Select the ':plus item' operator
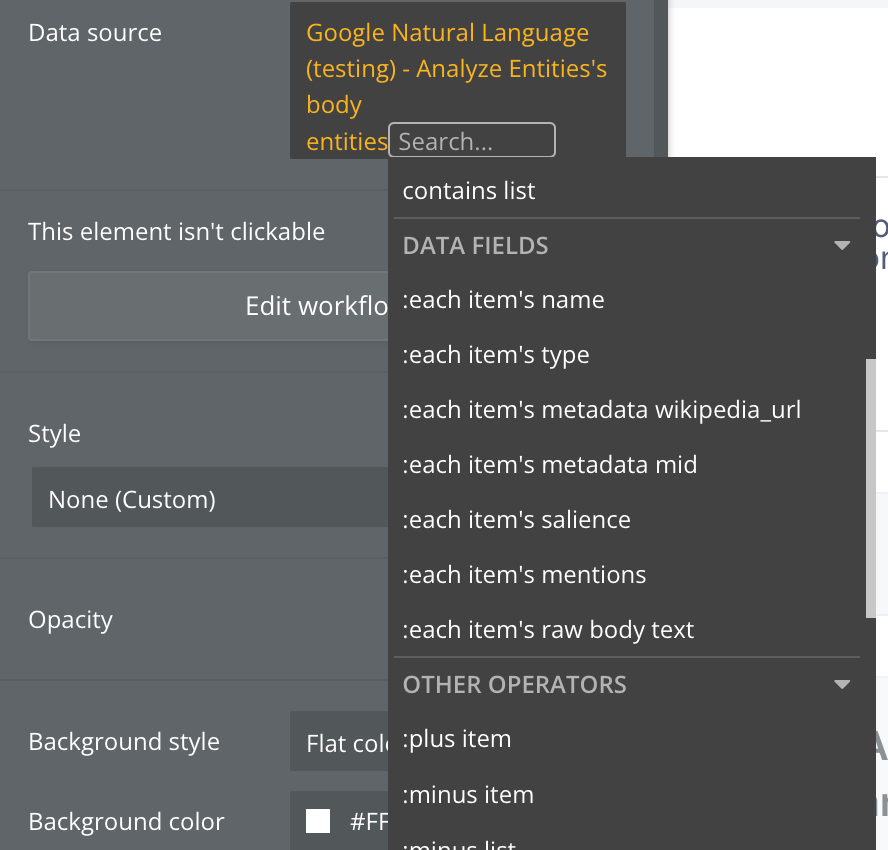 pos(456,739)
